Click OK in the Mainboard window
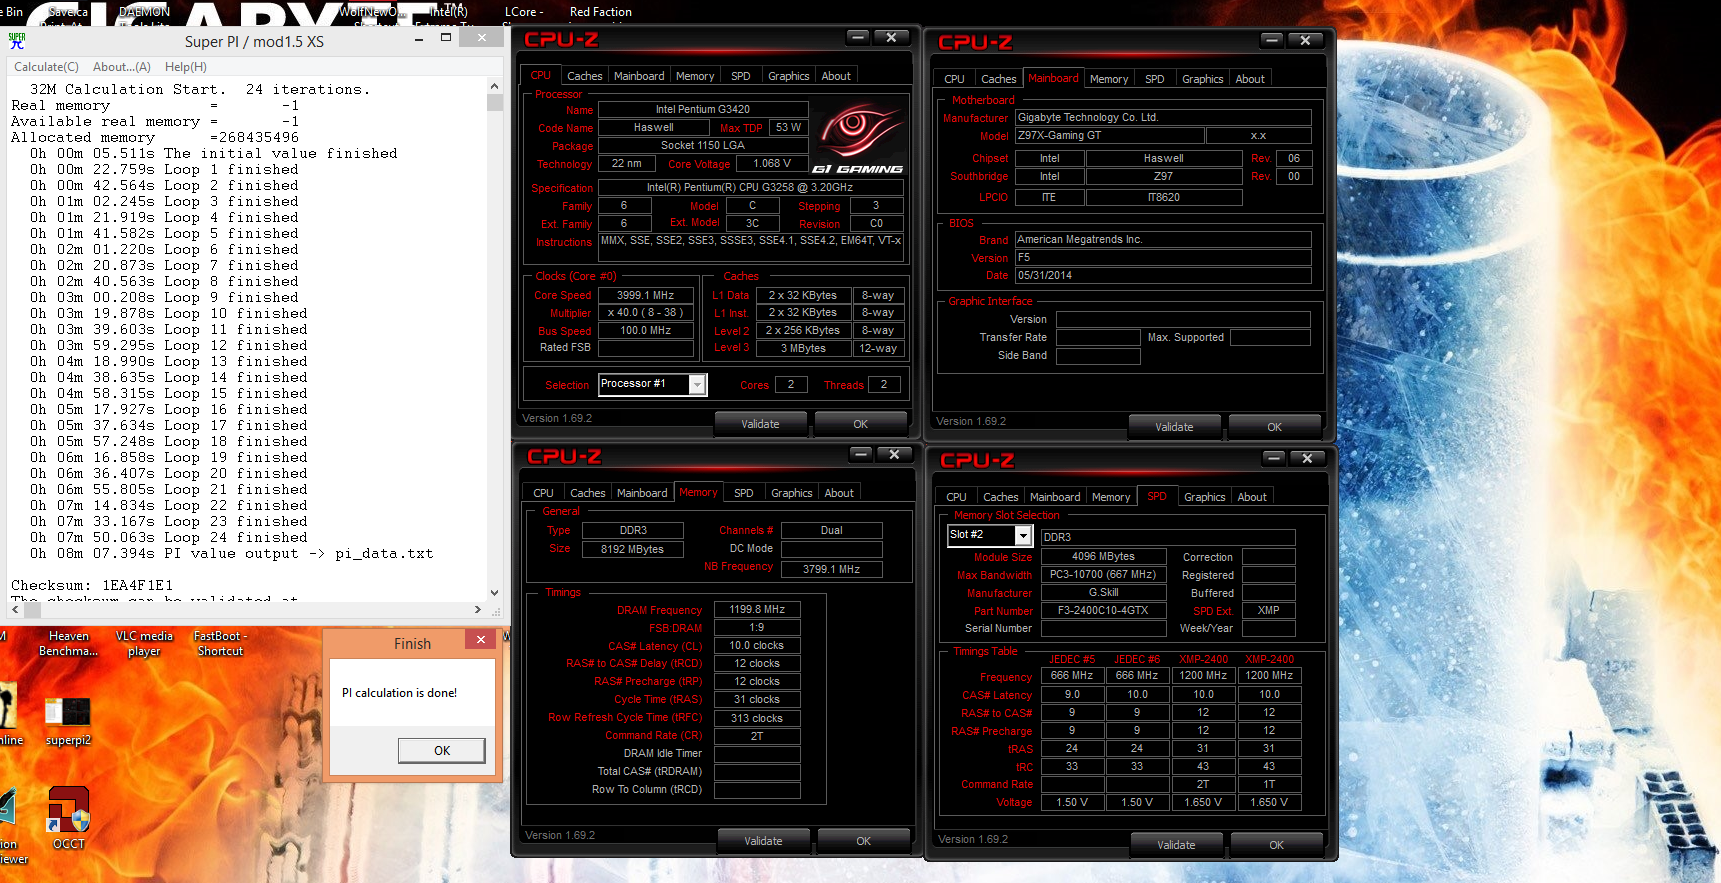Image resolution: width=1721 pixels, height=883 pixels. pyautogui.click(x=1274, y=427)
